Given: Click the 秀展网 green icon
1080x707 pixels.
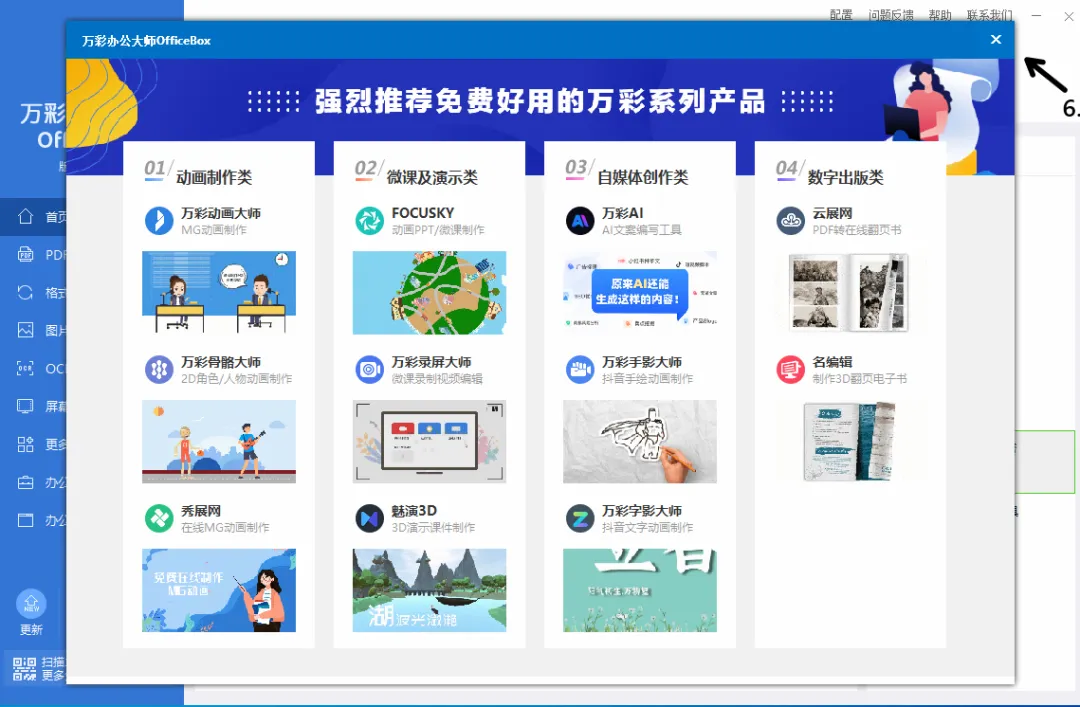Looking at the screenshot, I should [159, 518].
